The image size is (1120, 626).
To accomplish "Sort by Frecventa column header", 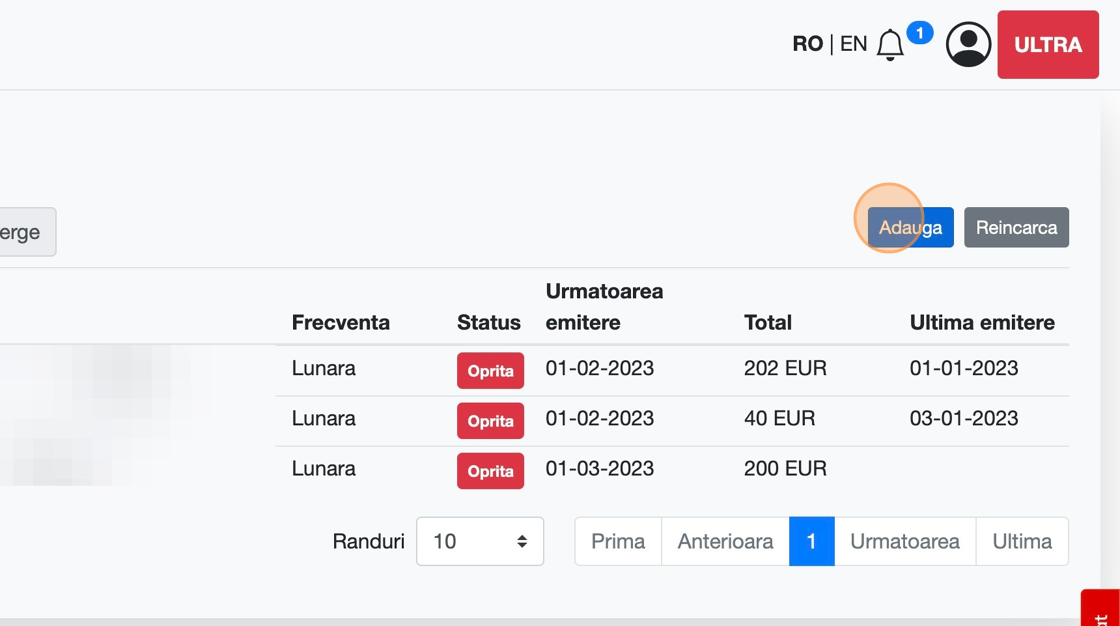I will (340, 322).
